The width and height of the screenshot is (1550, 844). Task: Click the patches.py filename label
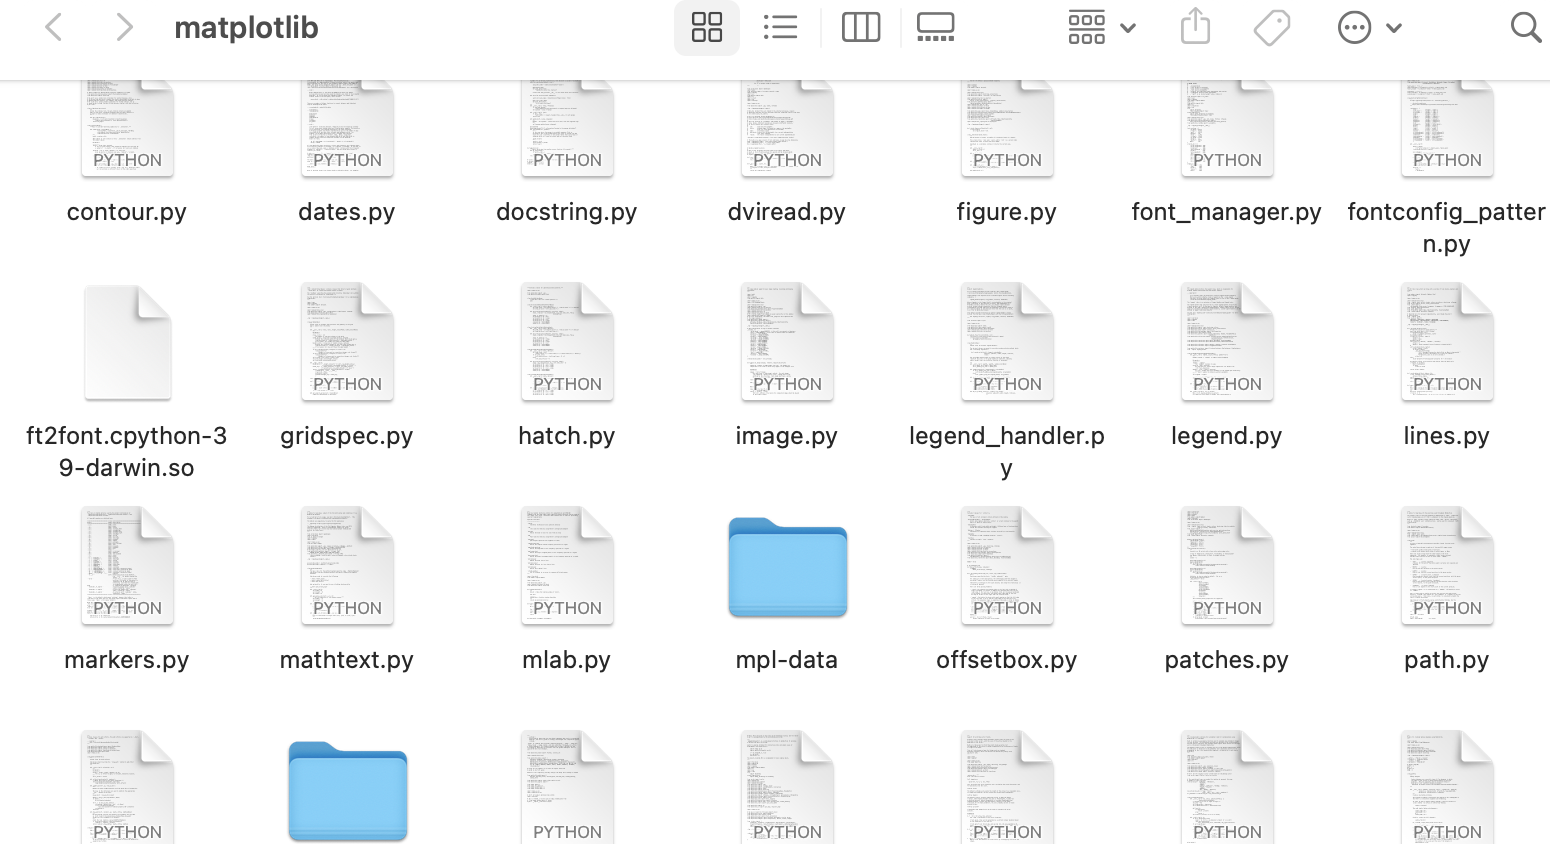(x=1227, y=660)
